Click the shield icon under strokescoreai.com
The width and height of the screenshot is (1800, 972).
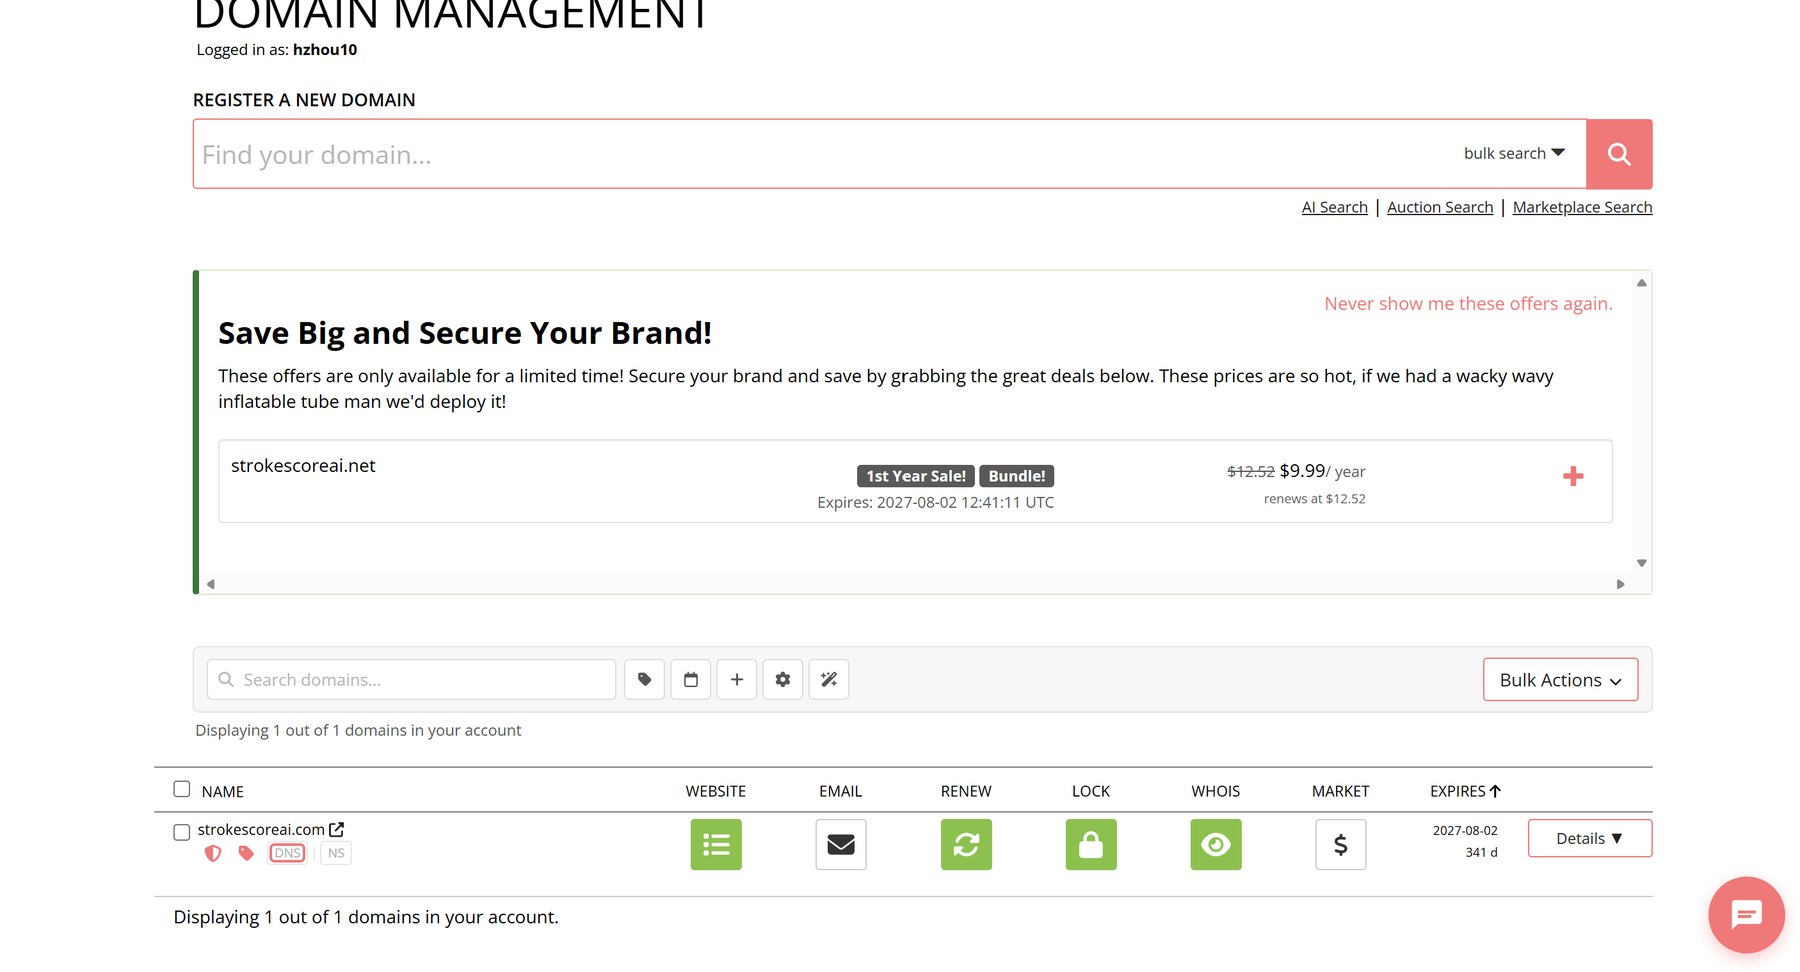[x=212, y=853]
